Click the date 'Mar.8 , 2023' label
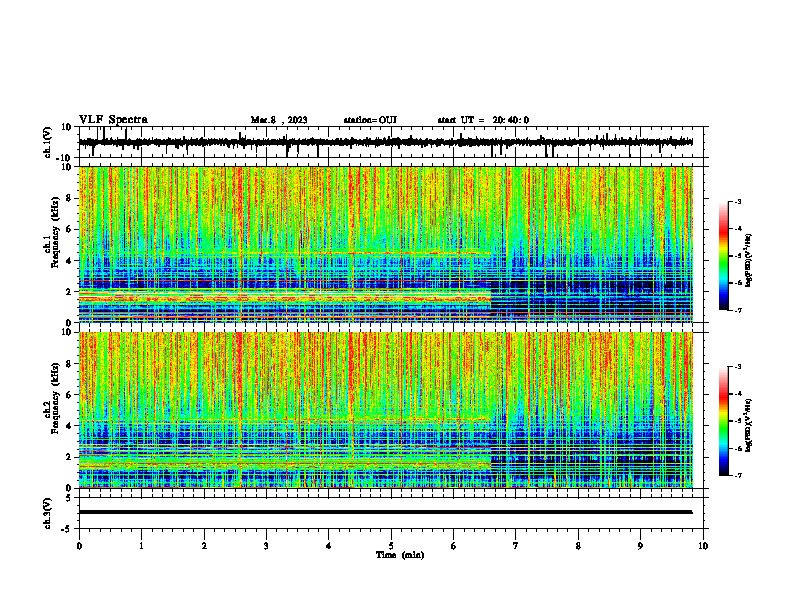Image resolution: width=792 pixels, height=612 pixels. [279, 120]
